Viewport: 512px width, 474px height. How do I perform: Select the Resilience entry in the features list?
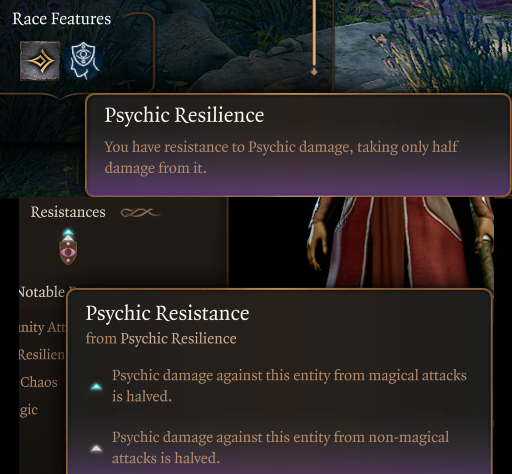pyautogui.click(x=42, y=355)
